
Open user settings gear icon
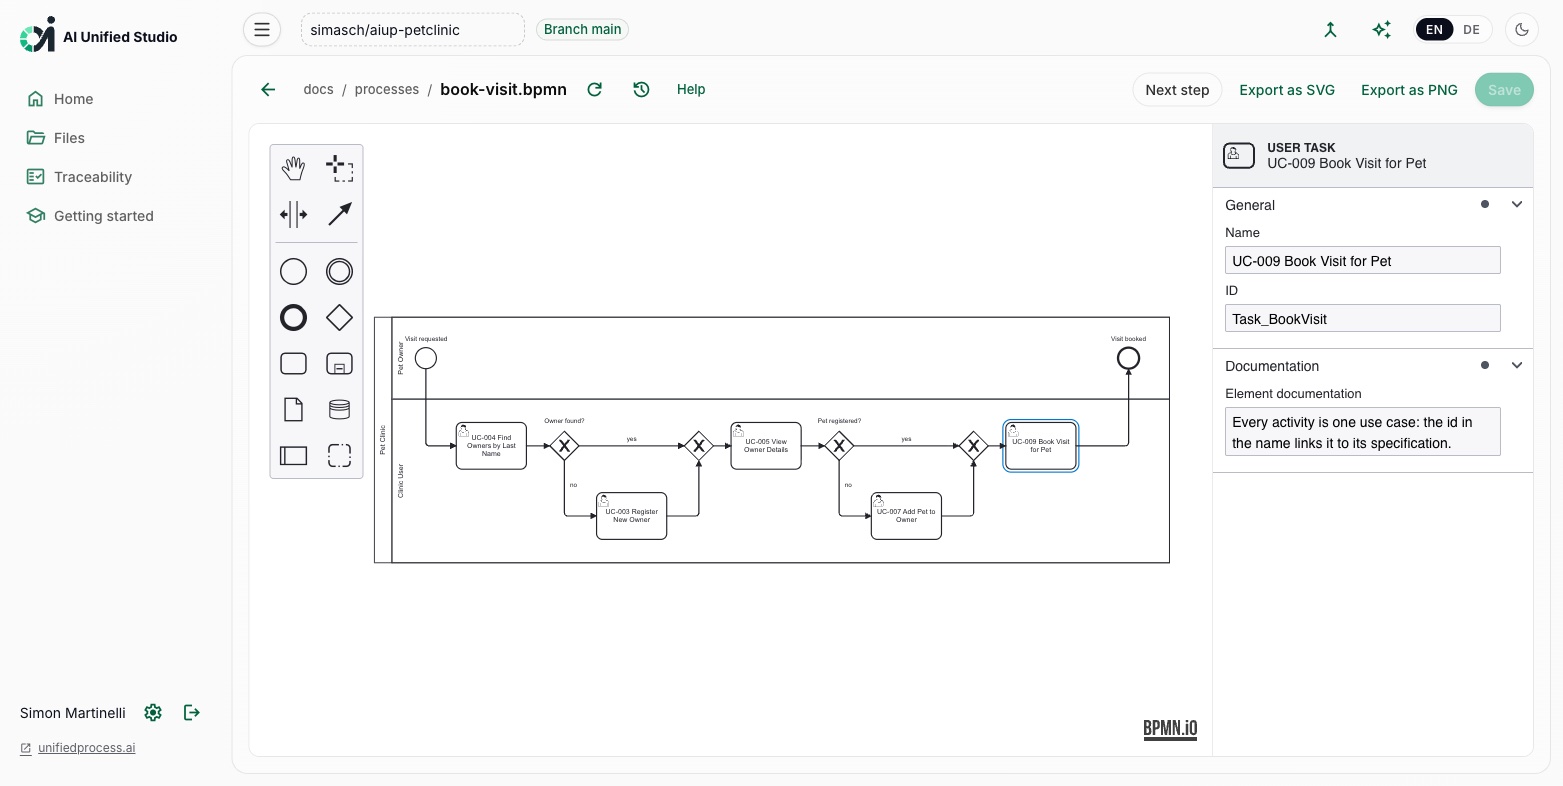[x=153, y=712]
